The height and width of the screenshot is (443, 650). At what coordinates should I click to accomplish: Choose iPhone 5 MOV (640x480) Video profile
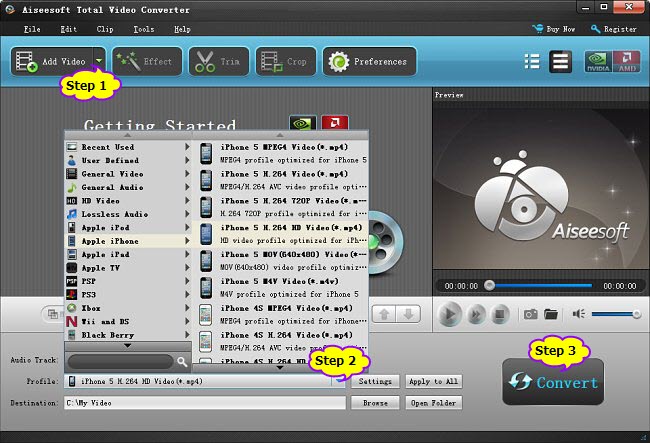pos(281,261)
